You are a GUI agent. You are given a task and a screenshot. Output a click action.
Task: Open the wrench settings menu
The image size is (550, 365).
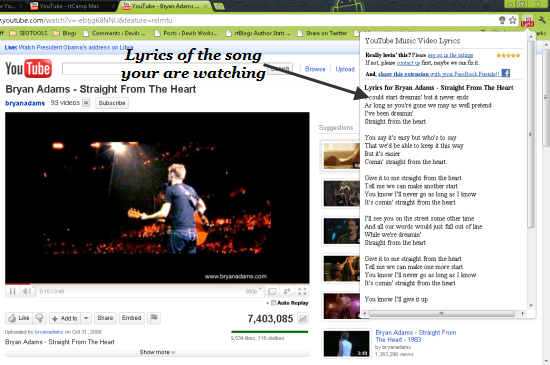pos(542,20)
